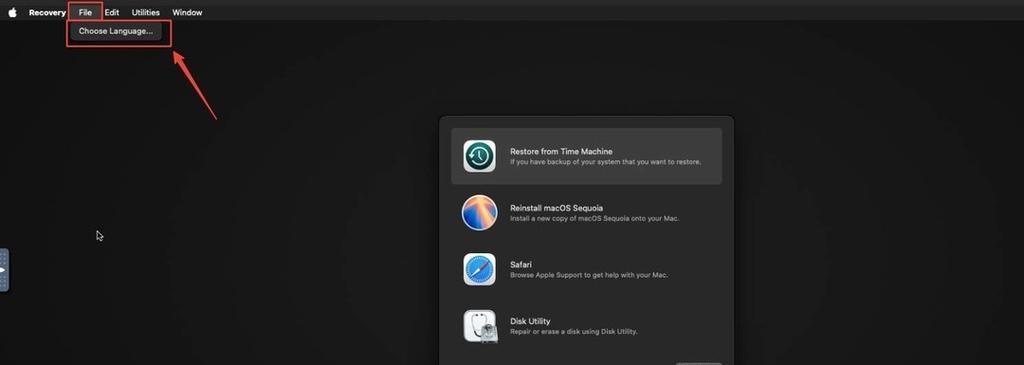Select Reinstall macOS Sequoia title
This screenshot has height=365, width=1024.
556,208
